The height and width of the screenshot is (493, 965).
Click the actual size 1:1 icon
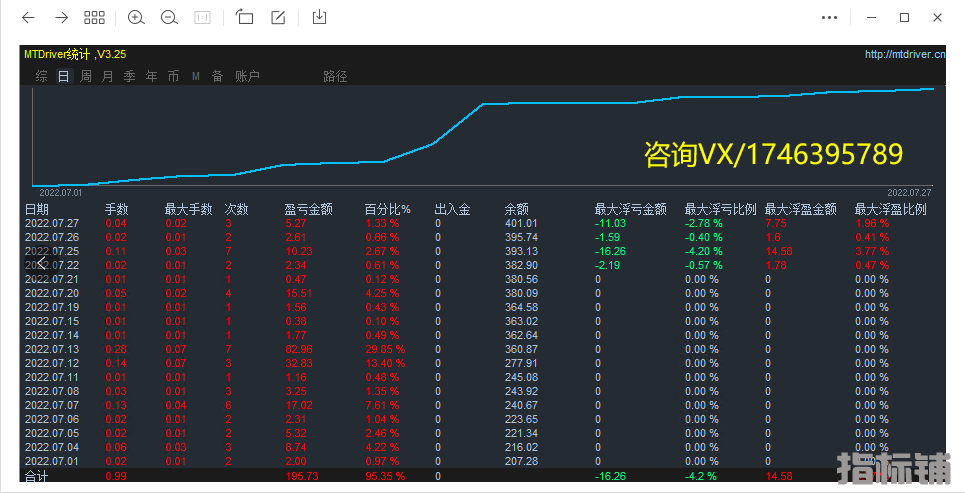[202, 18]
